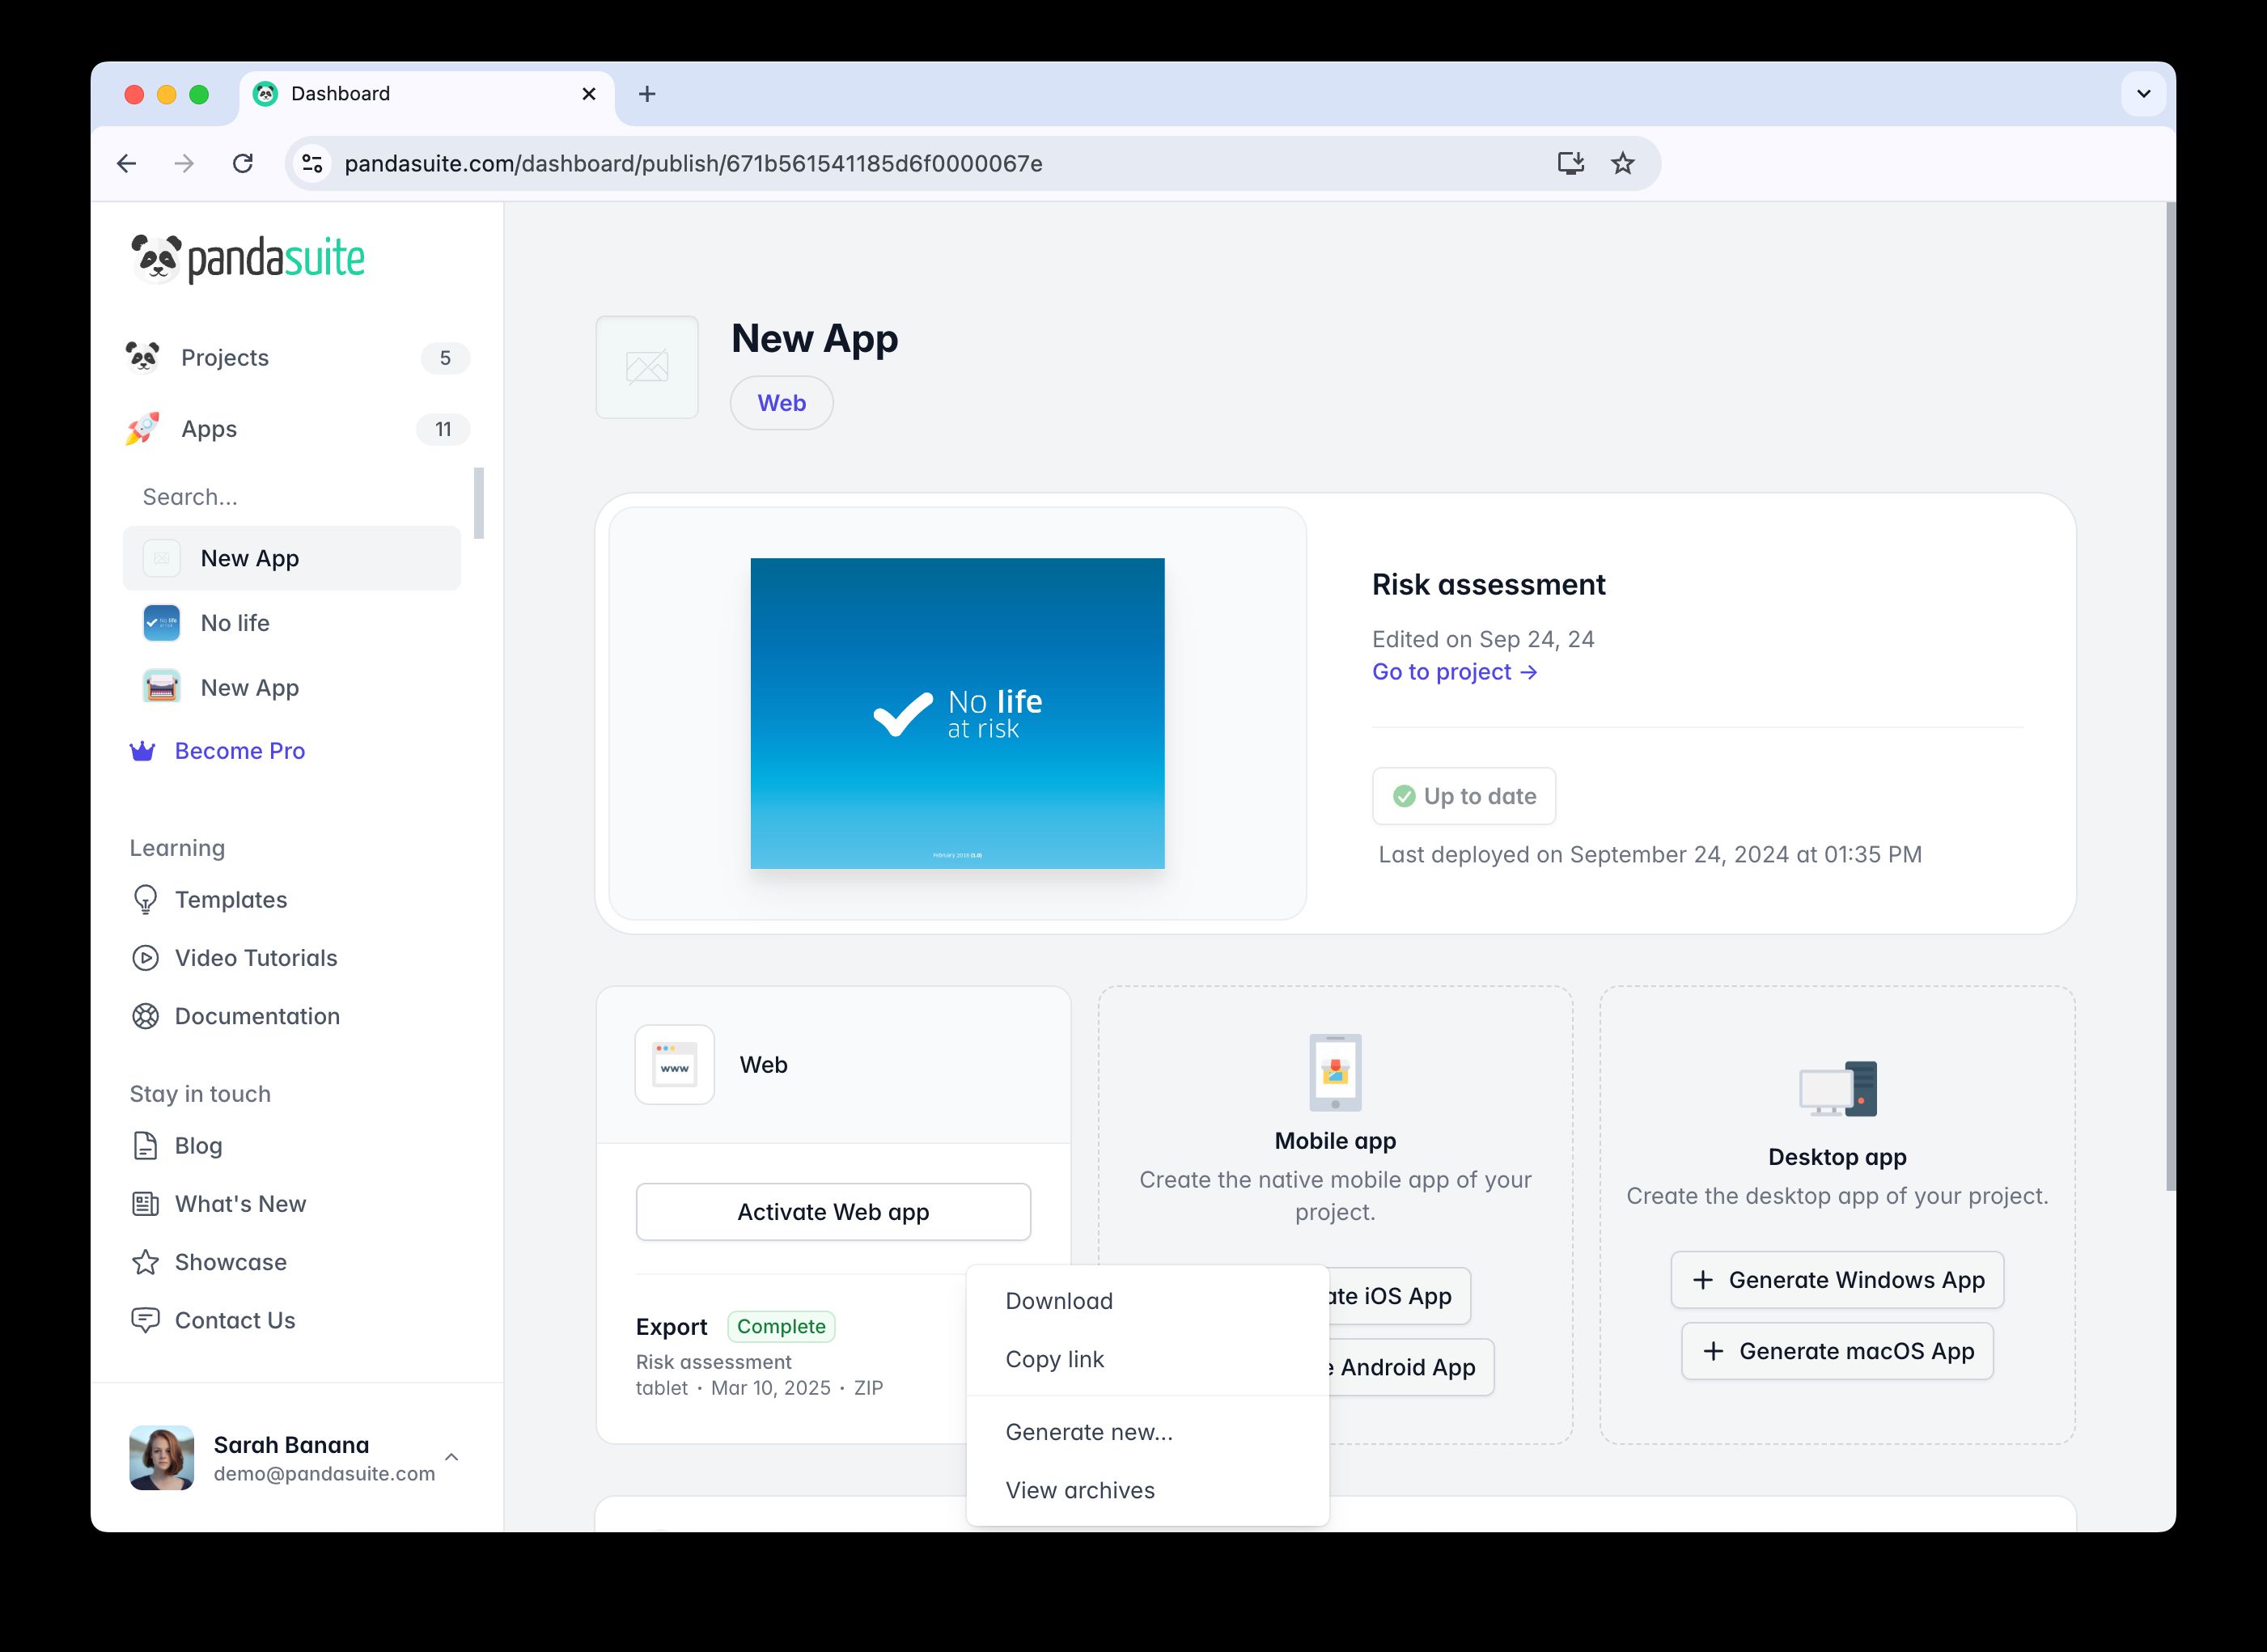The height and width of the screenshot is (1652, 2267).
Task: Choose Download from the export menu
Action: (x=1058, y=1301)
